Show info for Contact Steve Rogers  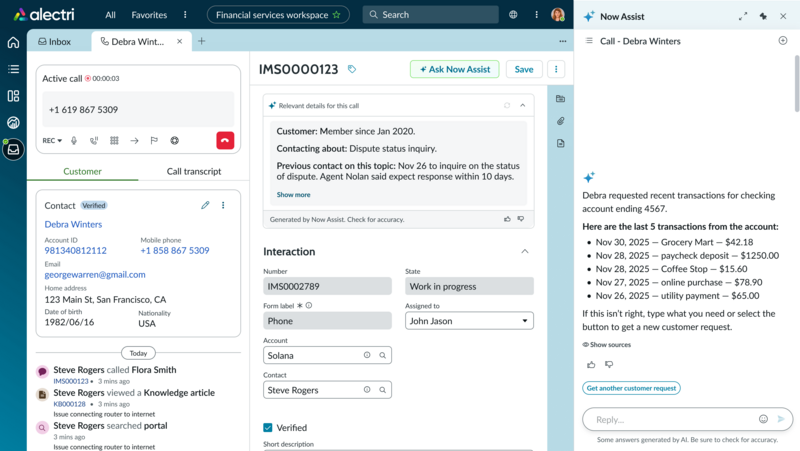[x=367, y=390]
